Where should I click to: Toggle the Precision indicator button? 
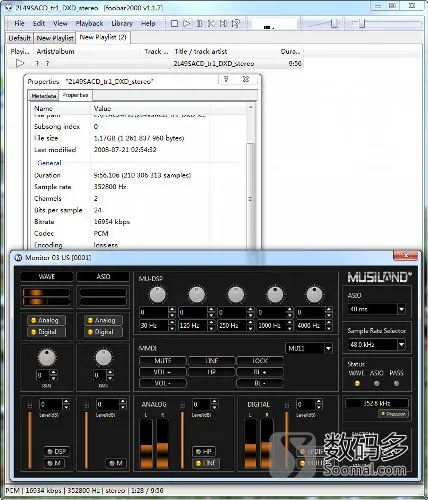[393, 414]
